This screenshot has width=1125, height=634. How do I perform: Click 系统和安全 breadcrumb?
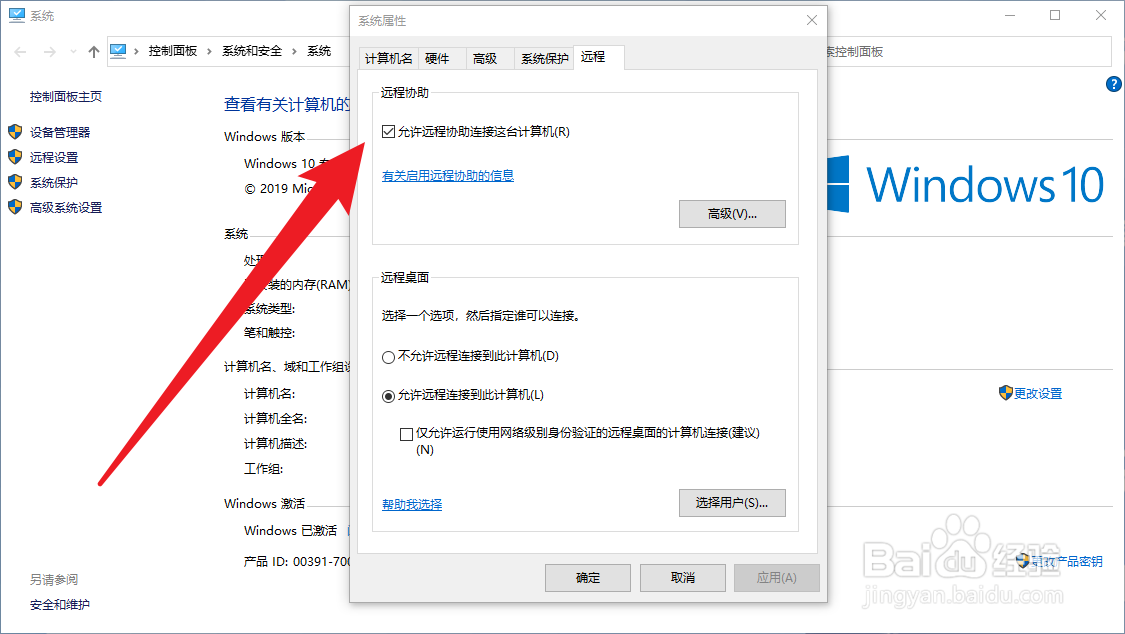point(252,51)
